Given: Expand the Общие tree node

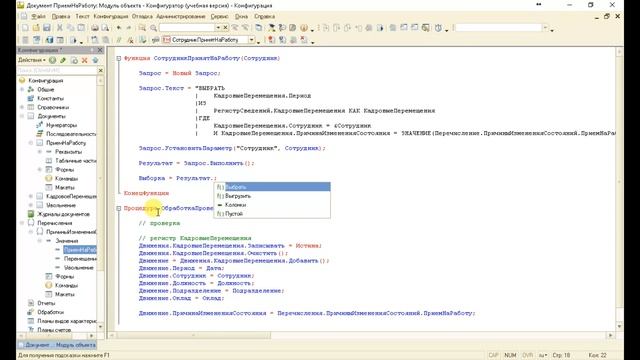Looking at the screenshot, I should [x=22, y=89].
